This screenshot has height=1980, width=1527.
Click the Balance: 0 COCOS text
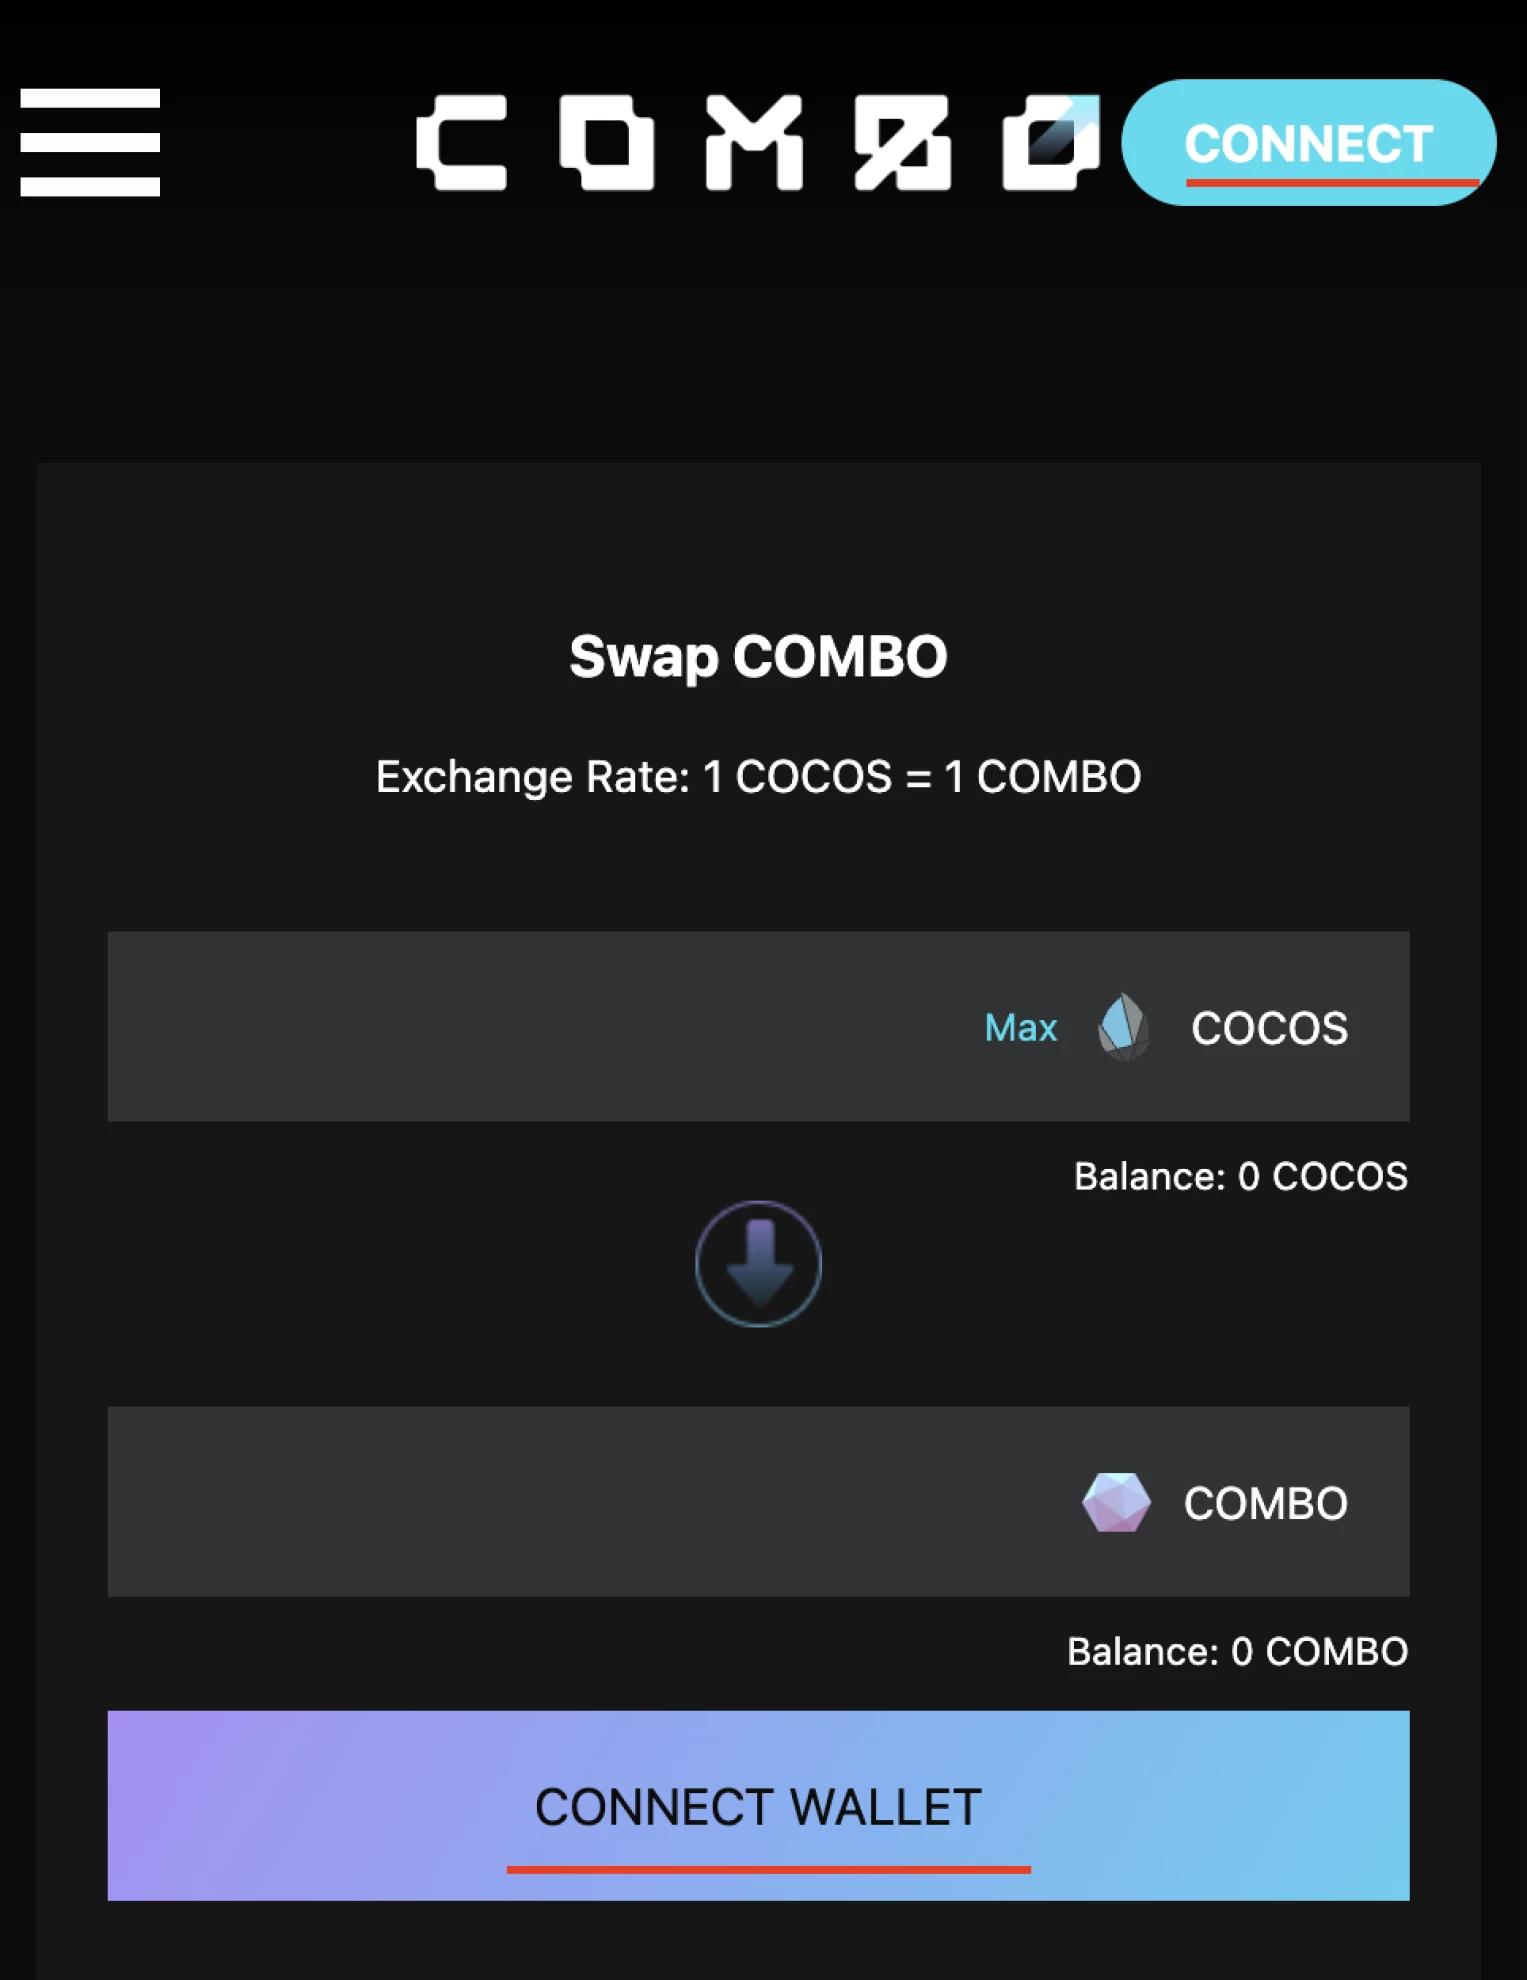click(x=1240, y=1177)
